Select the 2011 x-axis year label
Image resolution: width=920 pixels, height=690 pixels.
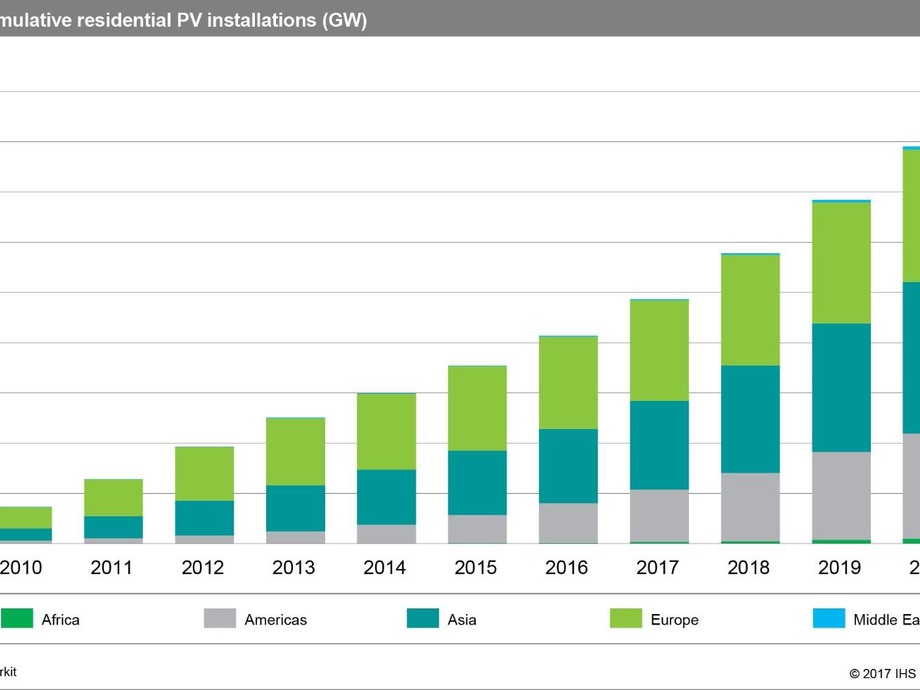112,568
